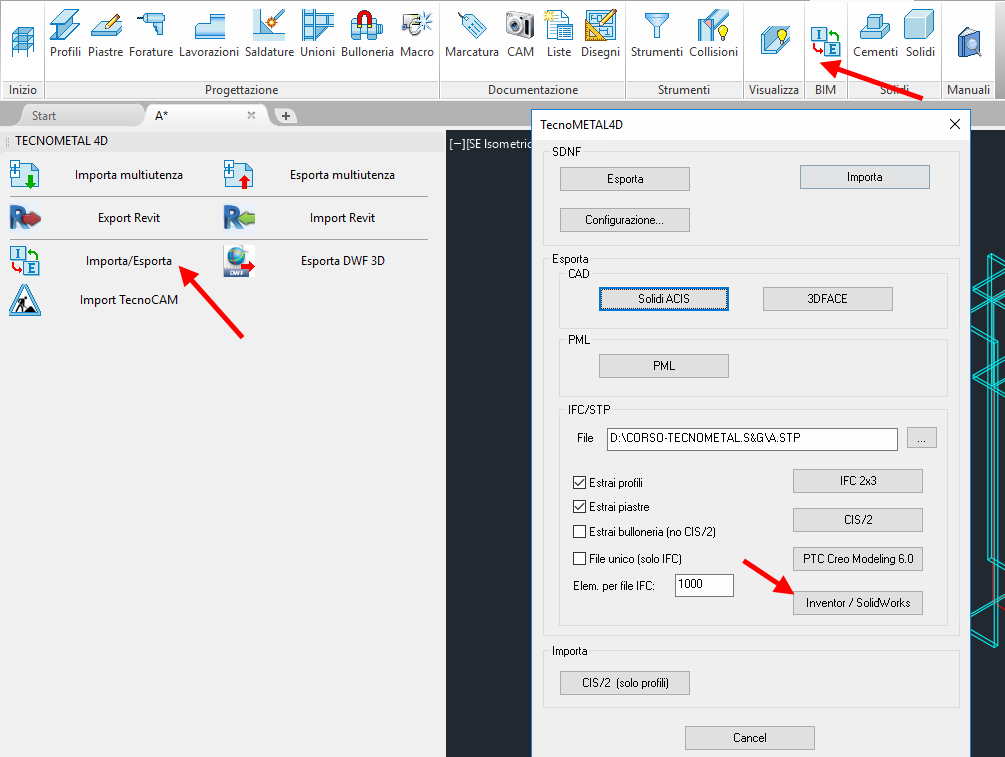Open the Piastre plates tool
The width and height of the screenshot is (1005, 757).
click(106, 34)
